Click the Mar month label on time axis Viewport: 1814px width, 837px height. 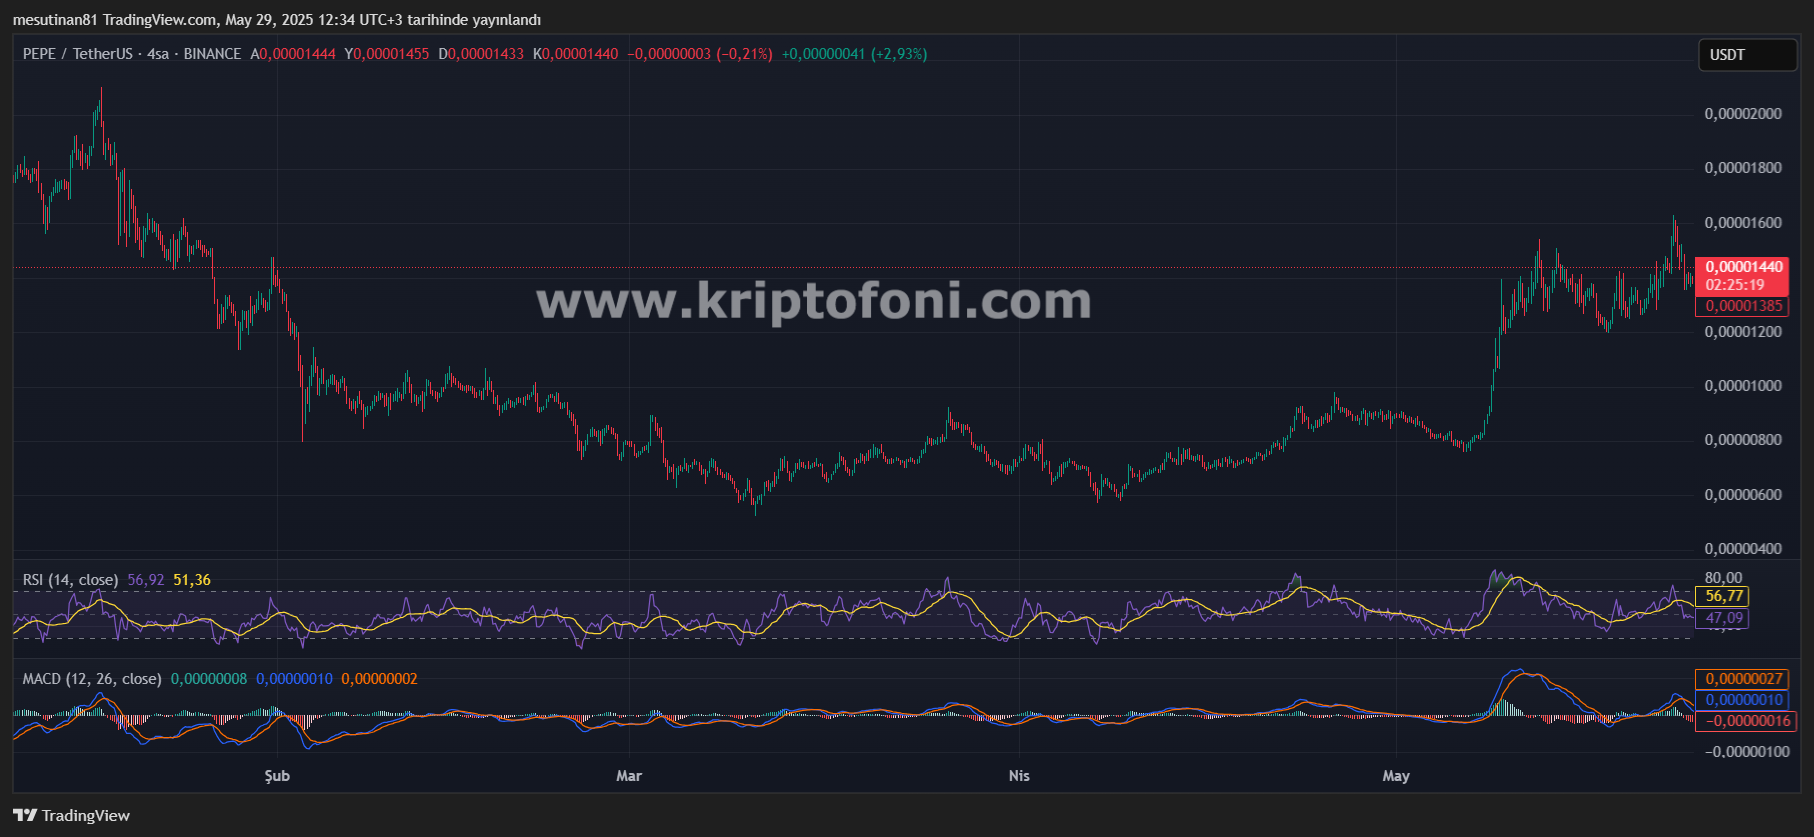click(x=629, y=776)
